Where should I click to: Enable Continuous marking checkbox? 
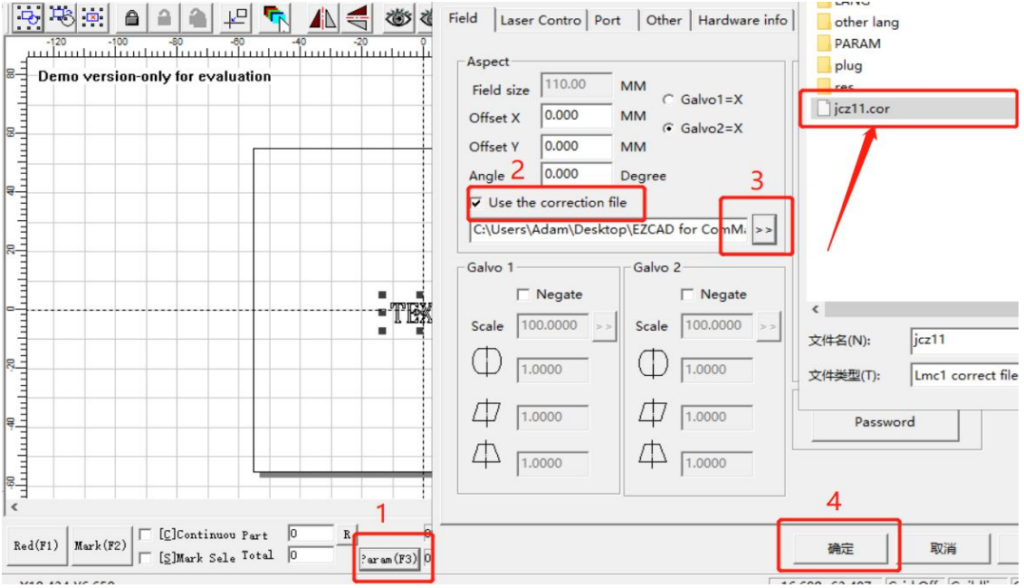[x=146, y=535]
